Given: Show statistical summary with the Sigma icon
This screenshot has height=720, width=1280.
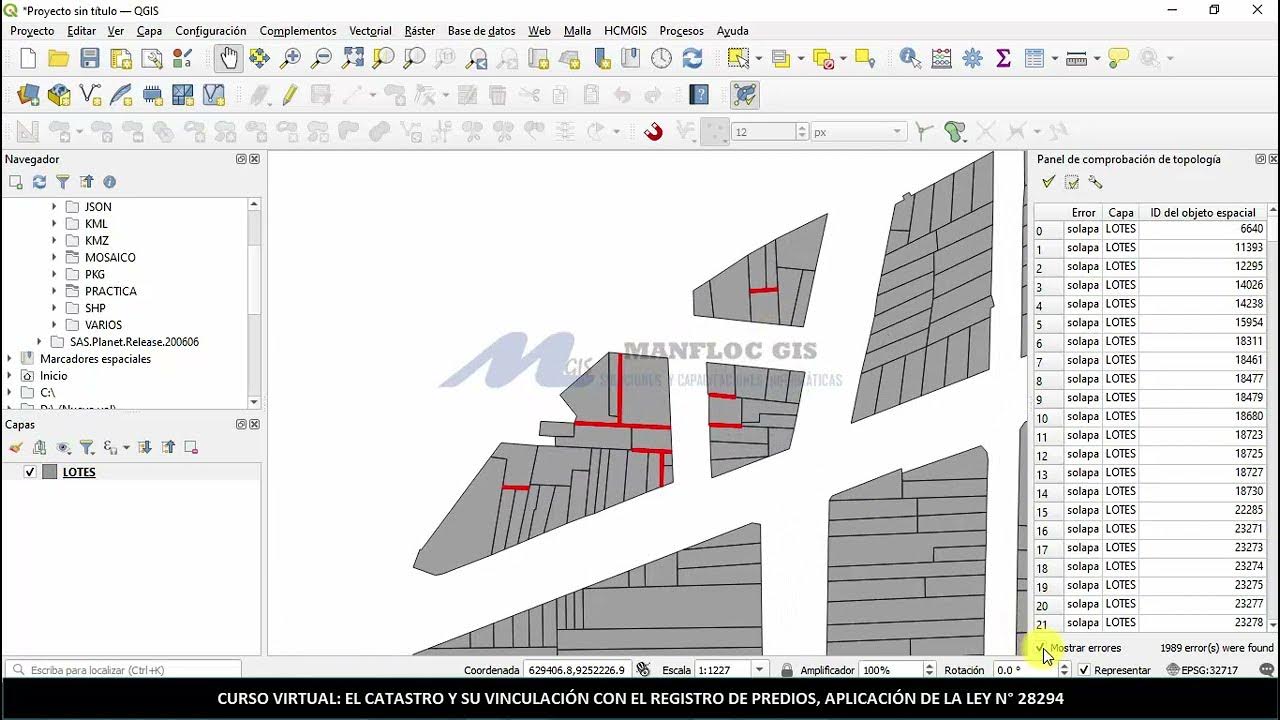Looking at the screenshot, I should (1003, 59).
